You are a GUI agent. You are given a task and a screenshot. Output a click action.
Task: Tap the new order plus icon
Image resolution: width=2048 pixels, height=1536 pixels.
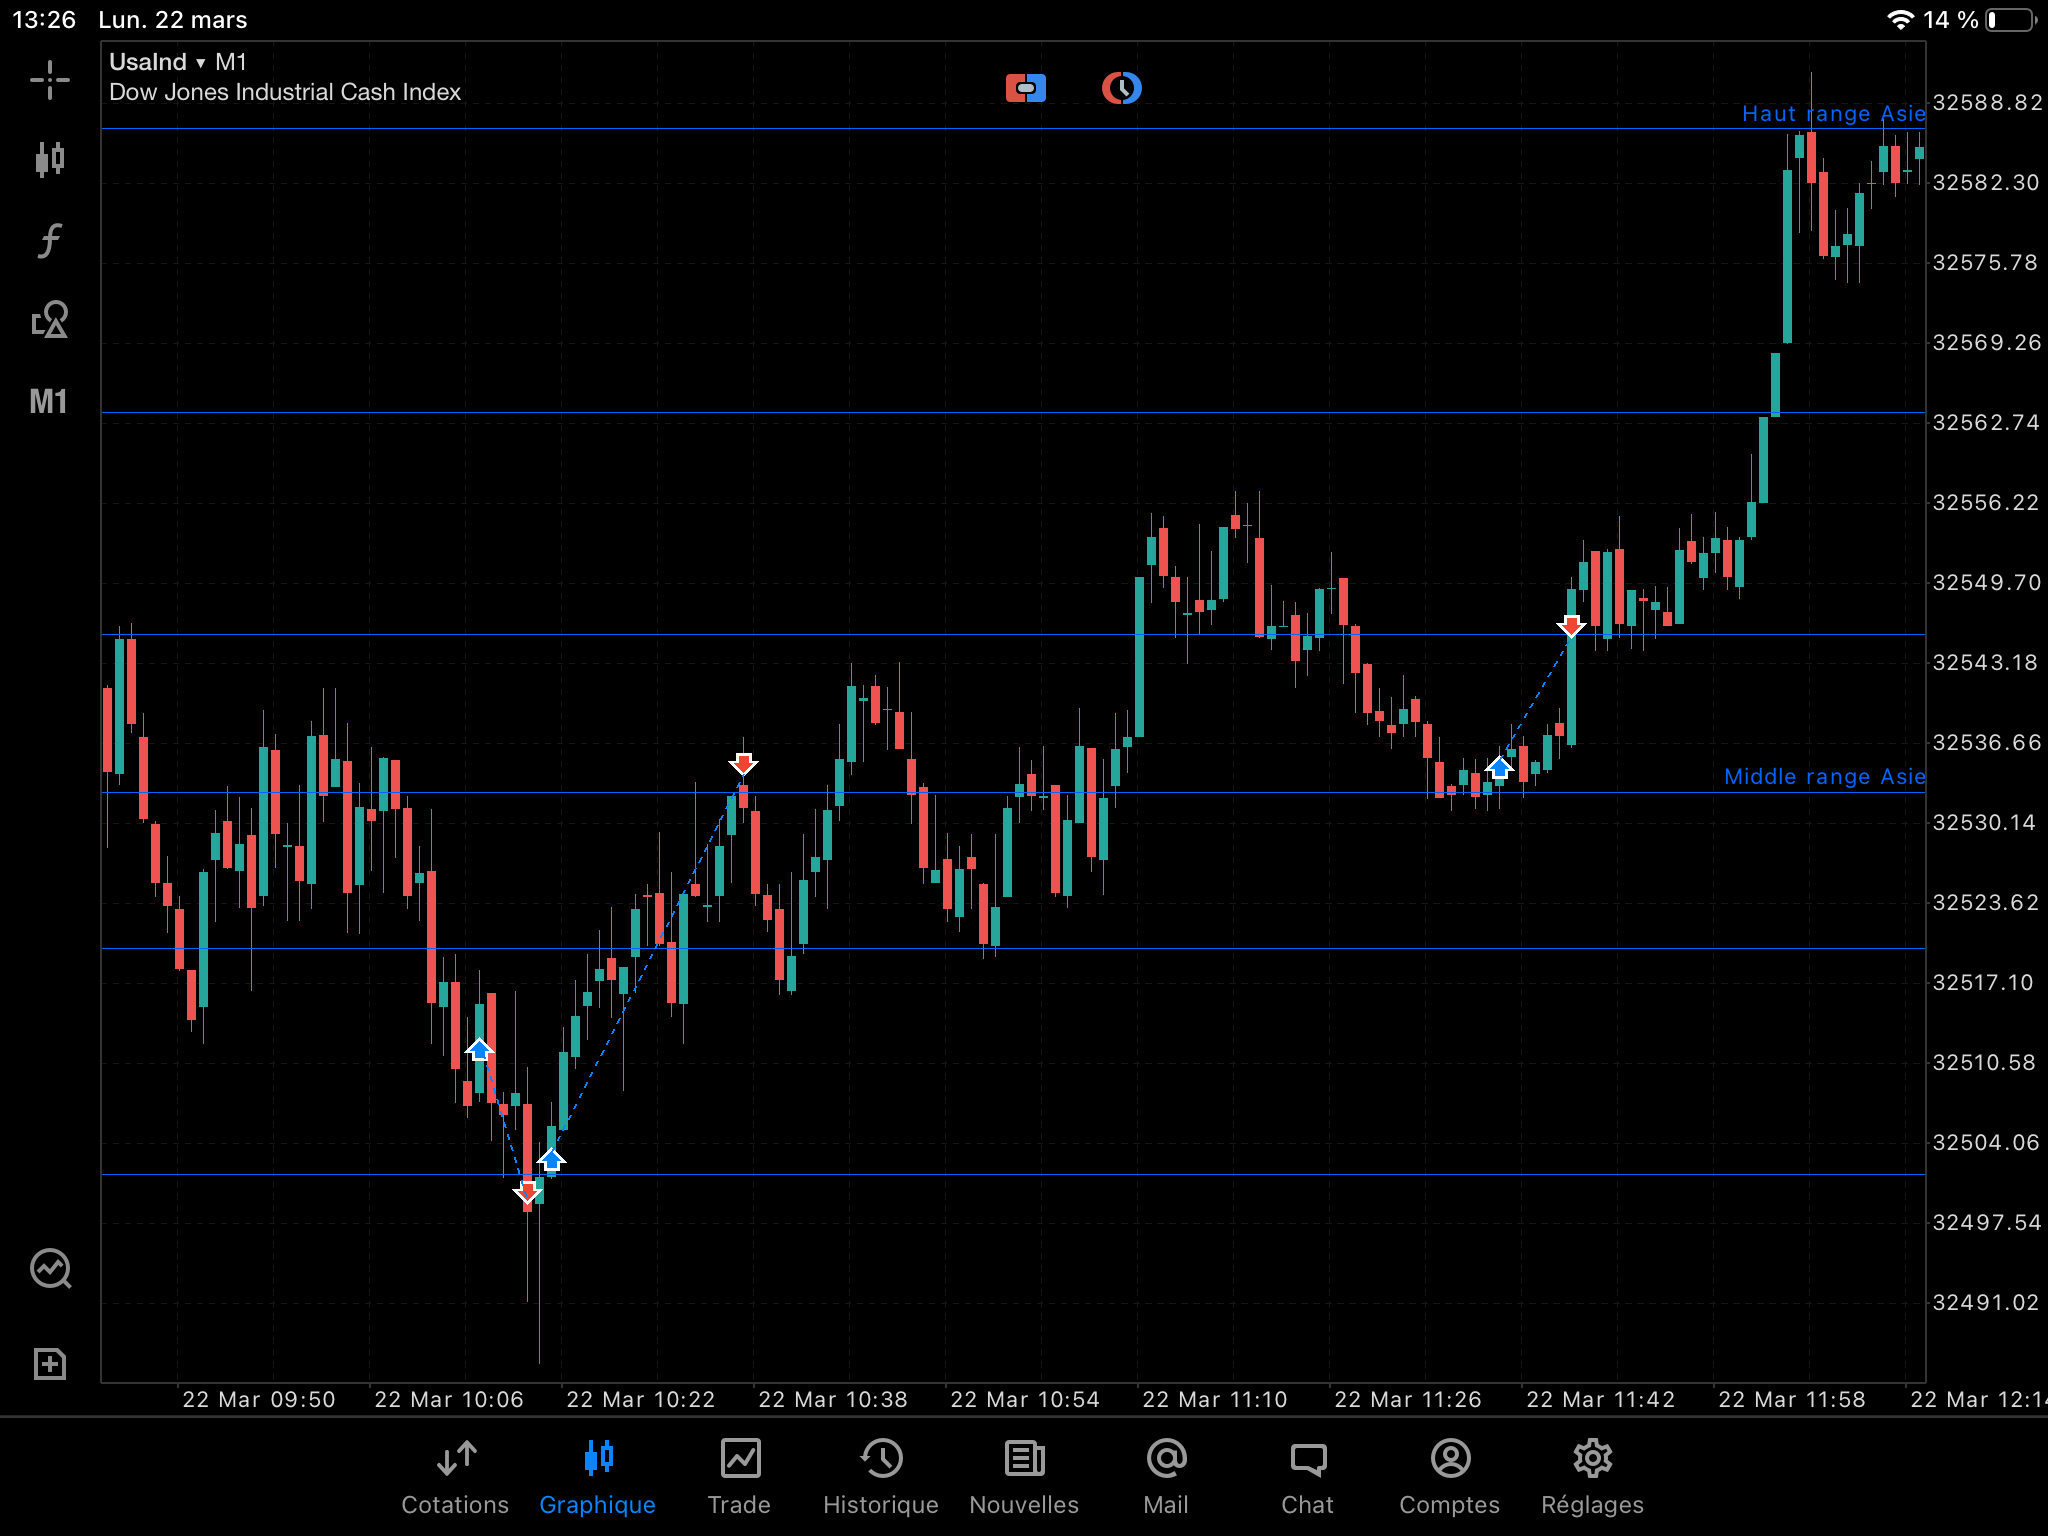coord(49,1364)
